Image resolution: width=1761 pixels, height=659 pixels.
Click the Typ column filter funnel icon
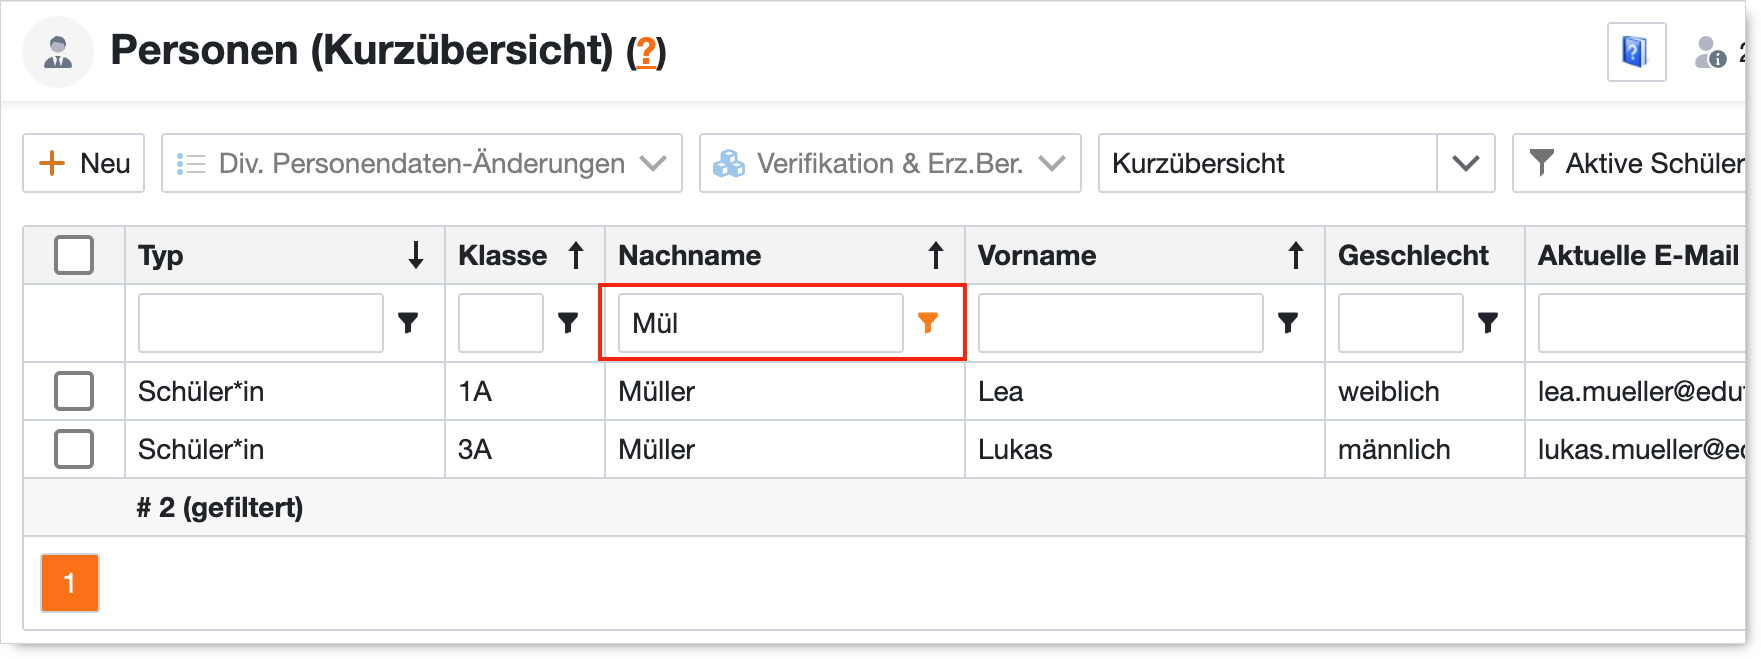(408, 322)
